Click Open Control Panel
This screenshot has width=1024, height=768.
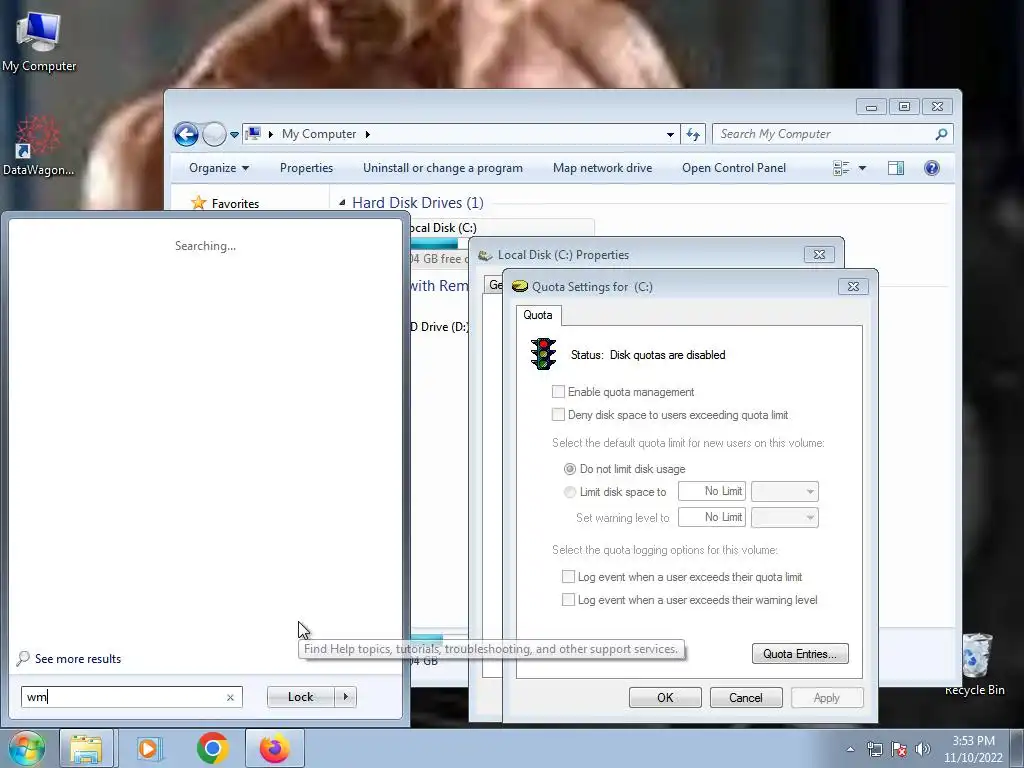tap(734, 168)
